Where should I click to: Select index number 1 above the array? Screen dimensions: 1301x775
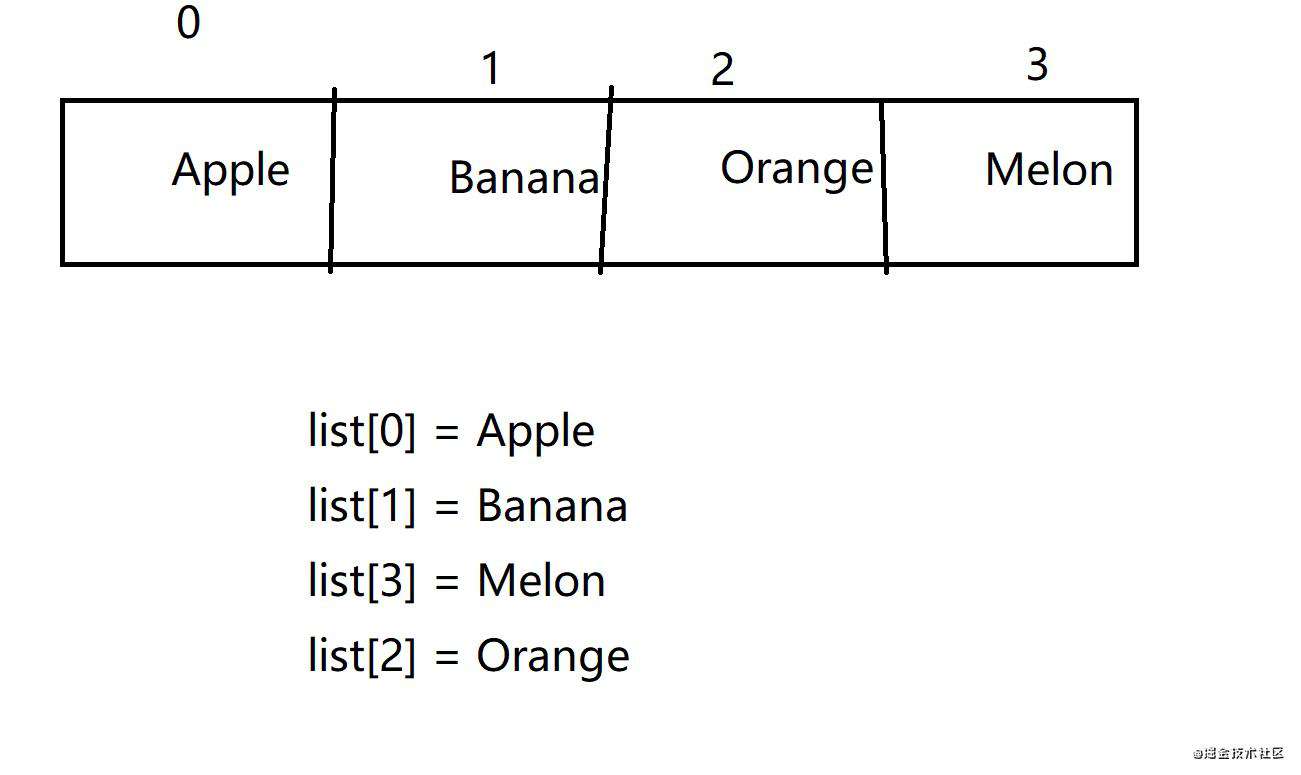[490, 68]
